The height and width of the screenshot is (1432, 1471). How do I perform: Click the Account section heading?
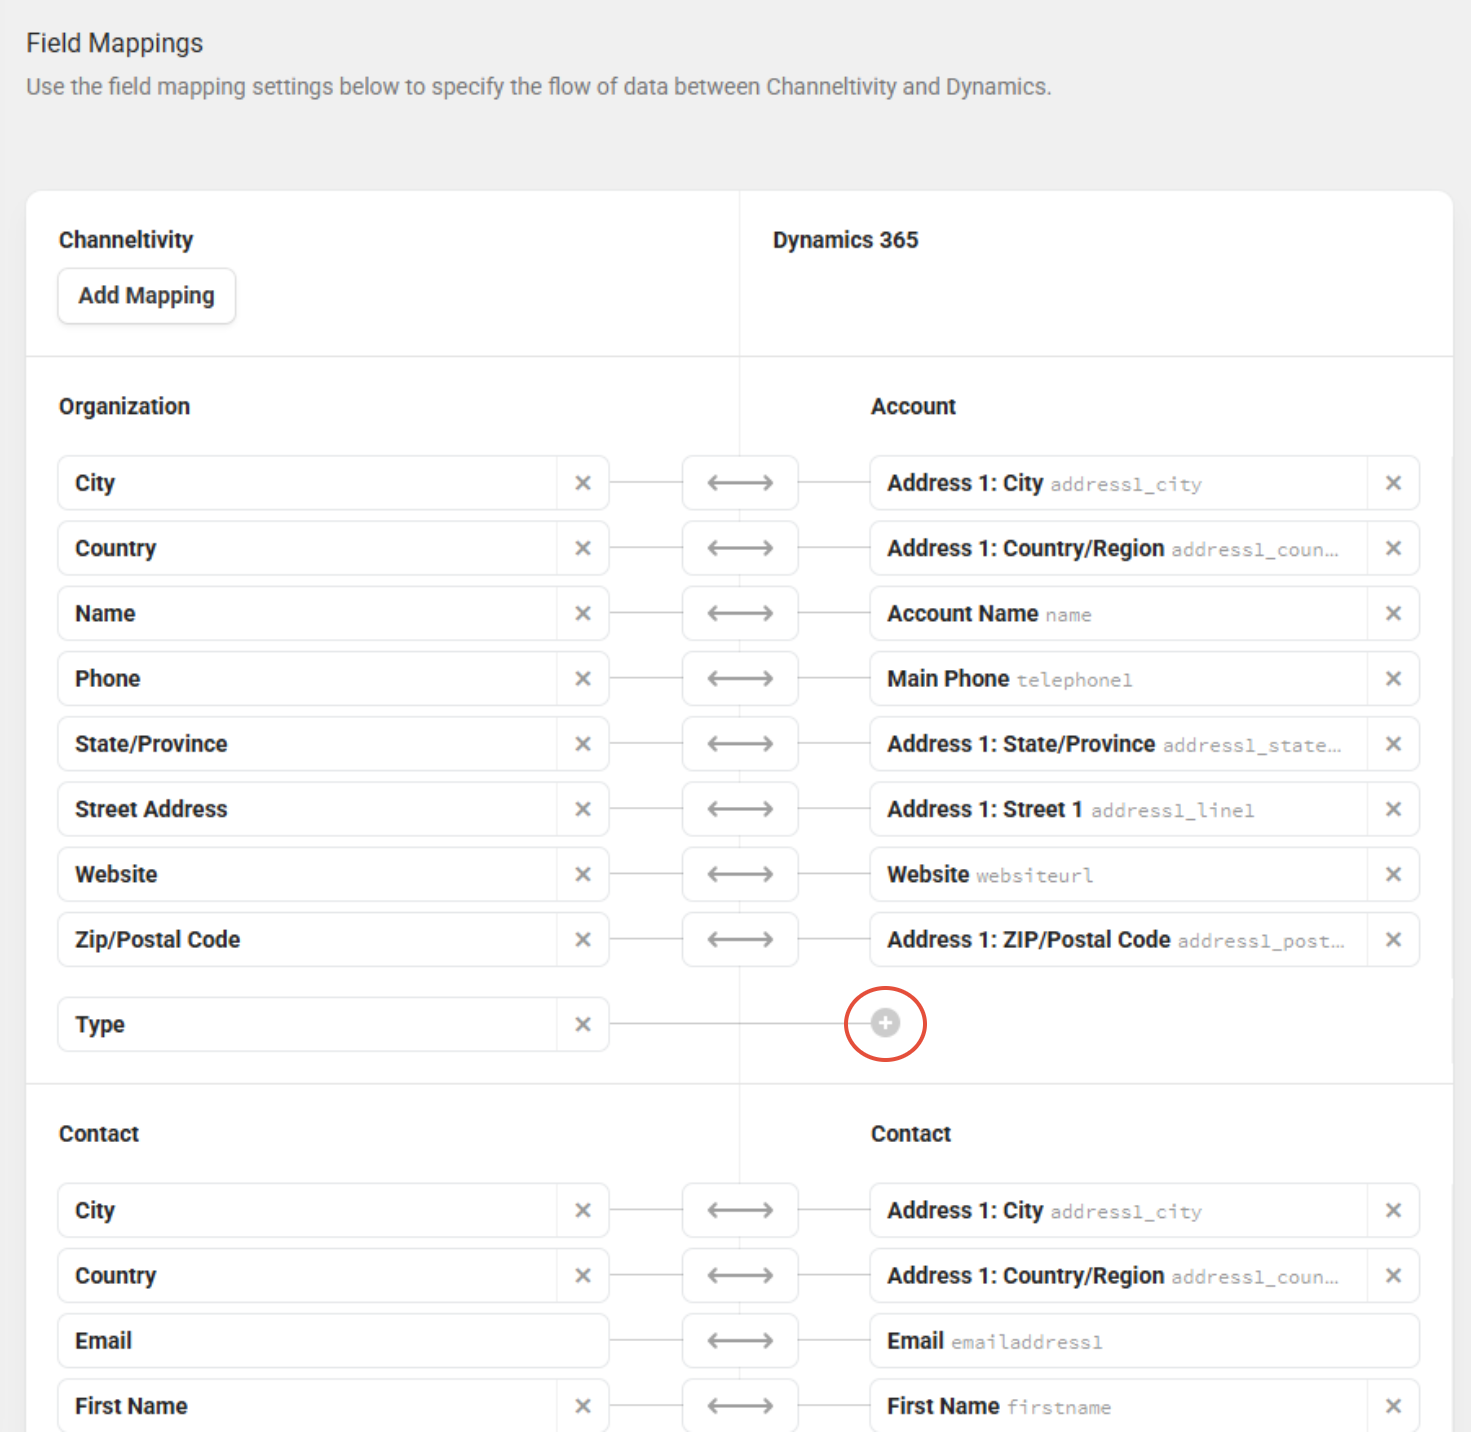(913, 406)
